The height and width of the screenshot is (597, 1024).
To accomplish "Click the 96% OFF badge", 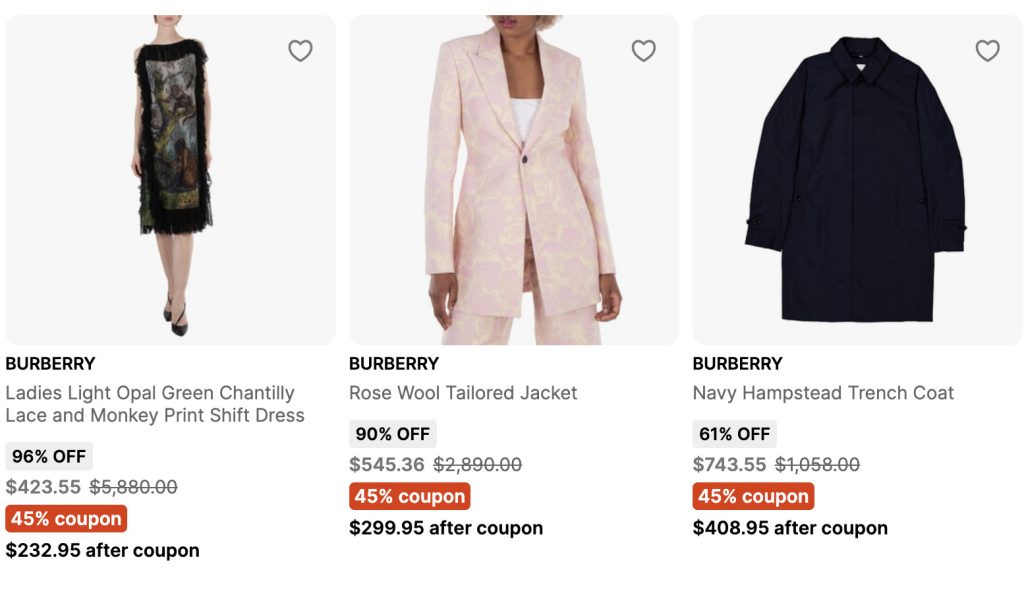I will (49, 457).
